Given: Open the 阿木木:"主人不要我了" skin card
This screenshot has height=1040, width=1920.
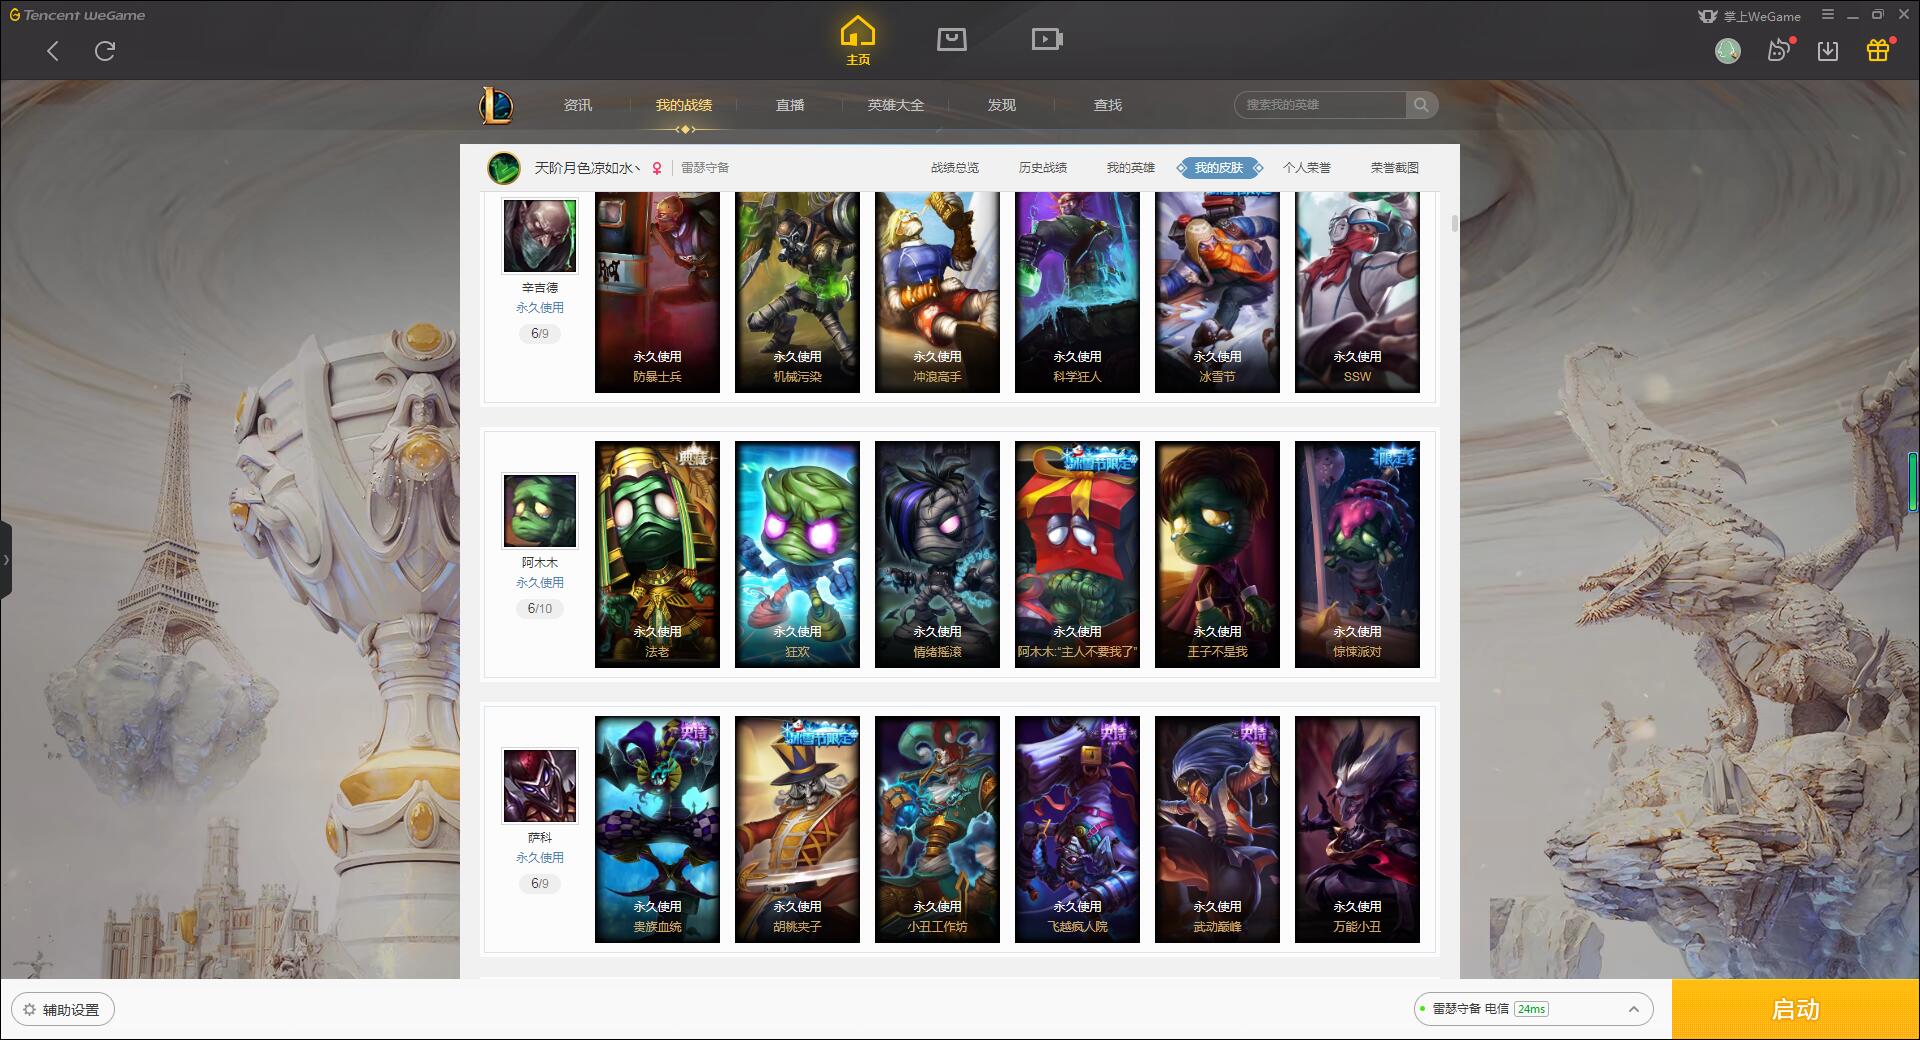Looking at the screenshot, I should pyautogui.click(x=1077, y=554).
